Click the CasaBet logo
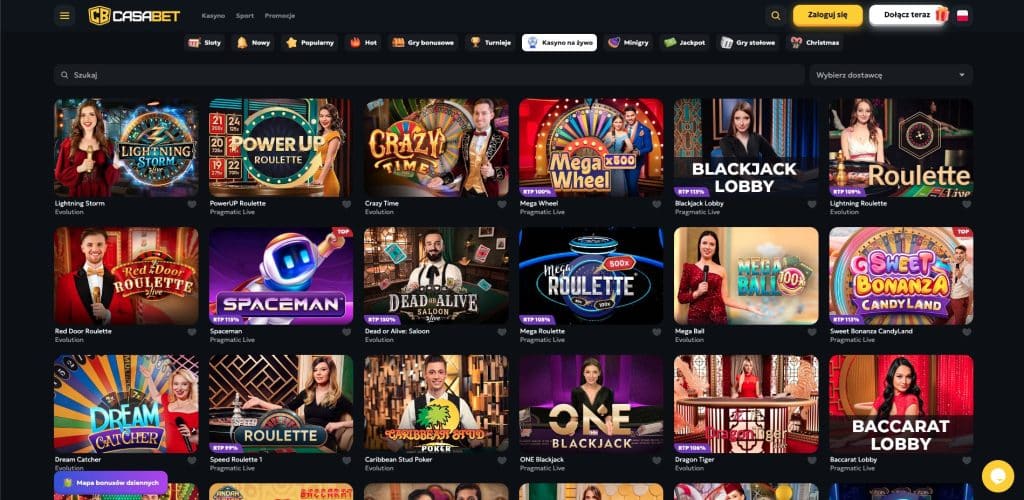 coord(134,16)
